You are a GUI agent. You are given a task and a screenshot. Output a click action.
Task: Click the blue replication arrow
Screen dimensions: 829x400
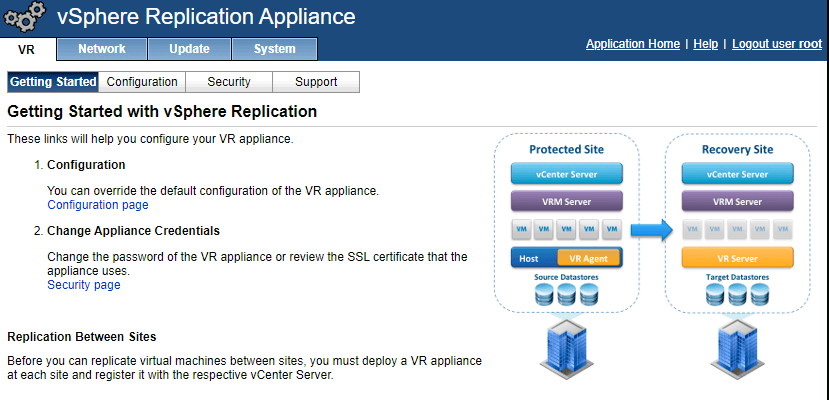652,230
